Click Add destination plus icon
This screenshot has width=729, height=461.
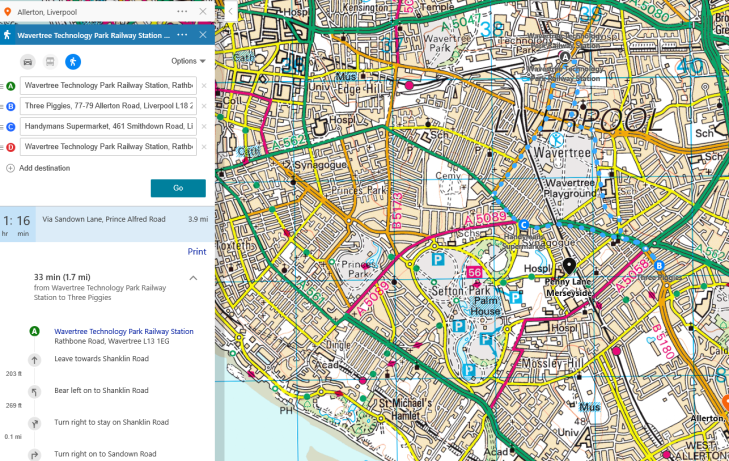[10, 168]
